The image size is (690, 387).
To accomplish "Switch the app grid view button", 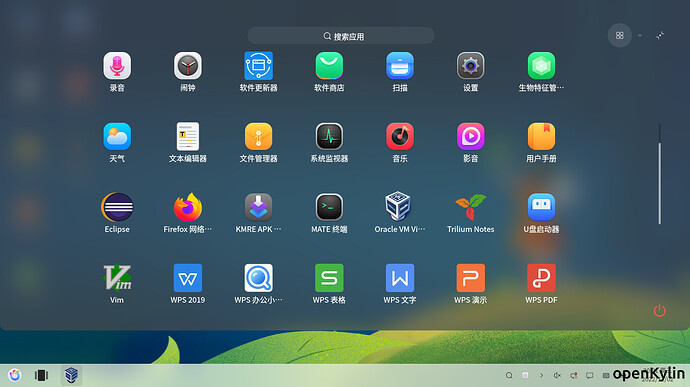I will click(620, 35).
